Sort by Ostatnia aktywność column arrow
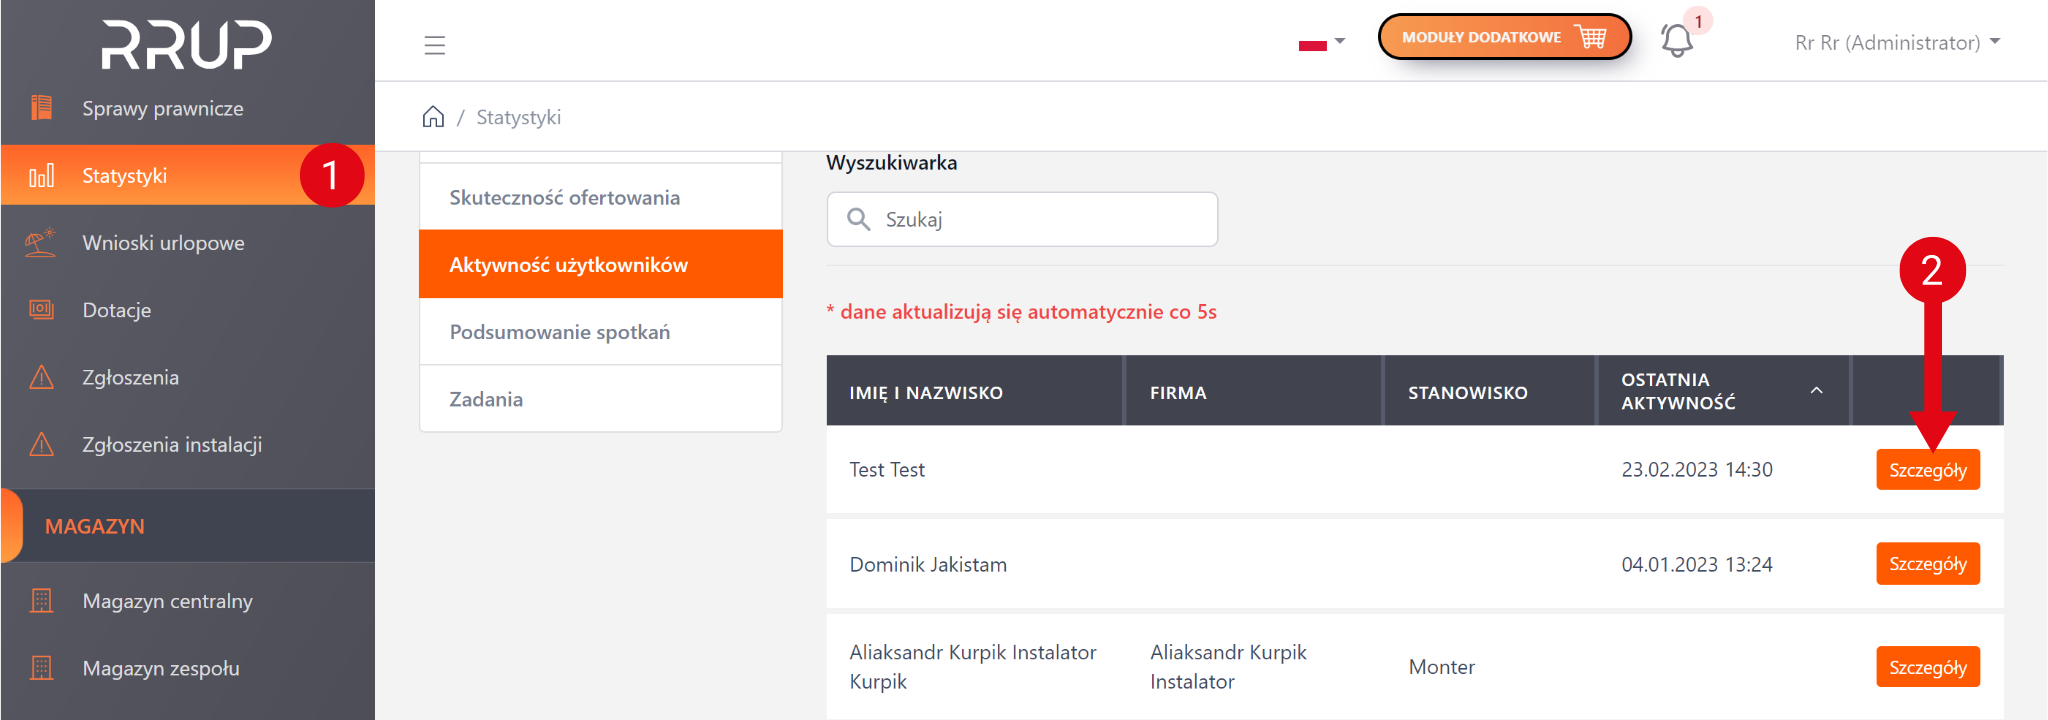Viewport: 2048px width, 720px height. point(1816,391)
